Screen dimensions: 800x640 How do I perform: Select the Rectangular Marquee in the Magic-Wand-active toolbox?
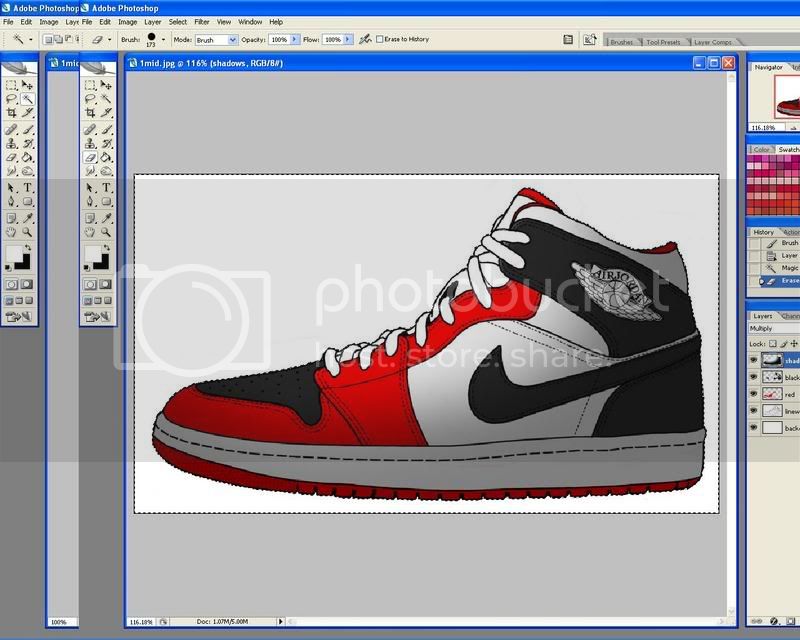pyautogui.click(x=12, y=85)
